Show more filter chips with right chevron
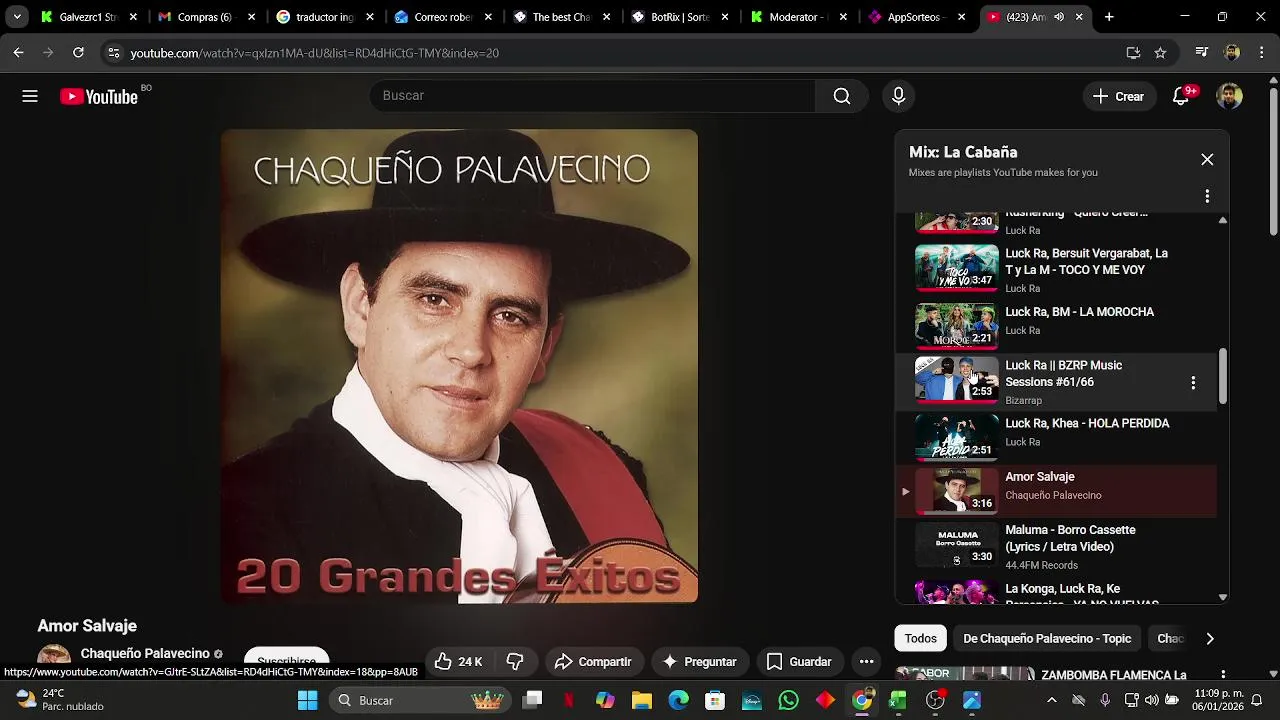1280x720 pixels. pyautogui.click(x=1210, y=639)
